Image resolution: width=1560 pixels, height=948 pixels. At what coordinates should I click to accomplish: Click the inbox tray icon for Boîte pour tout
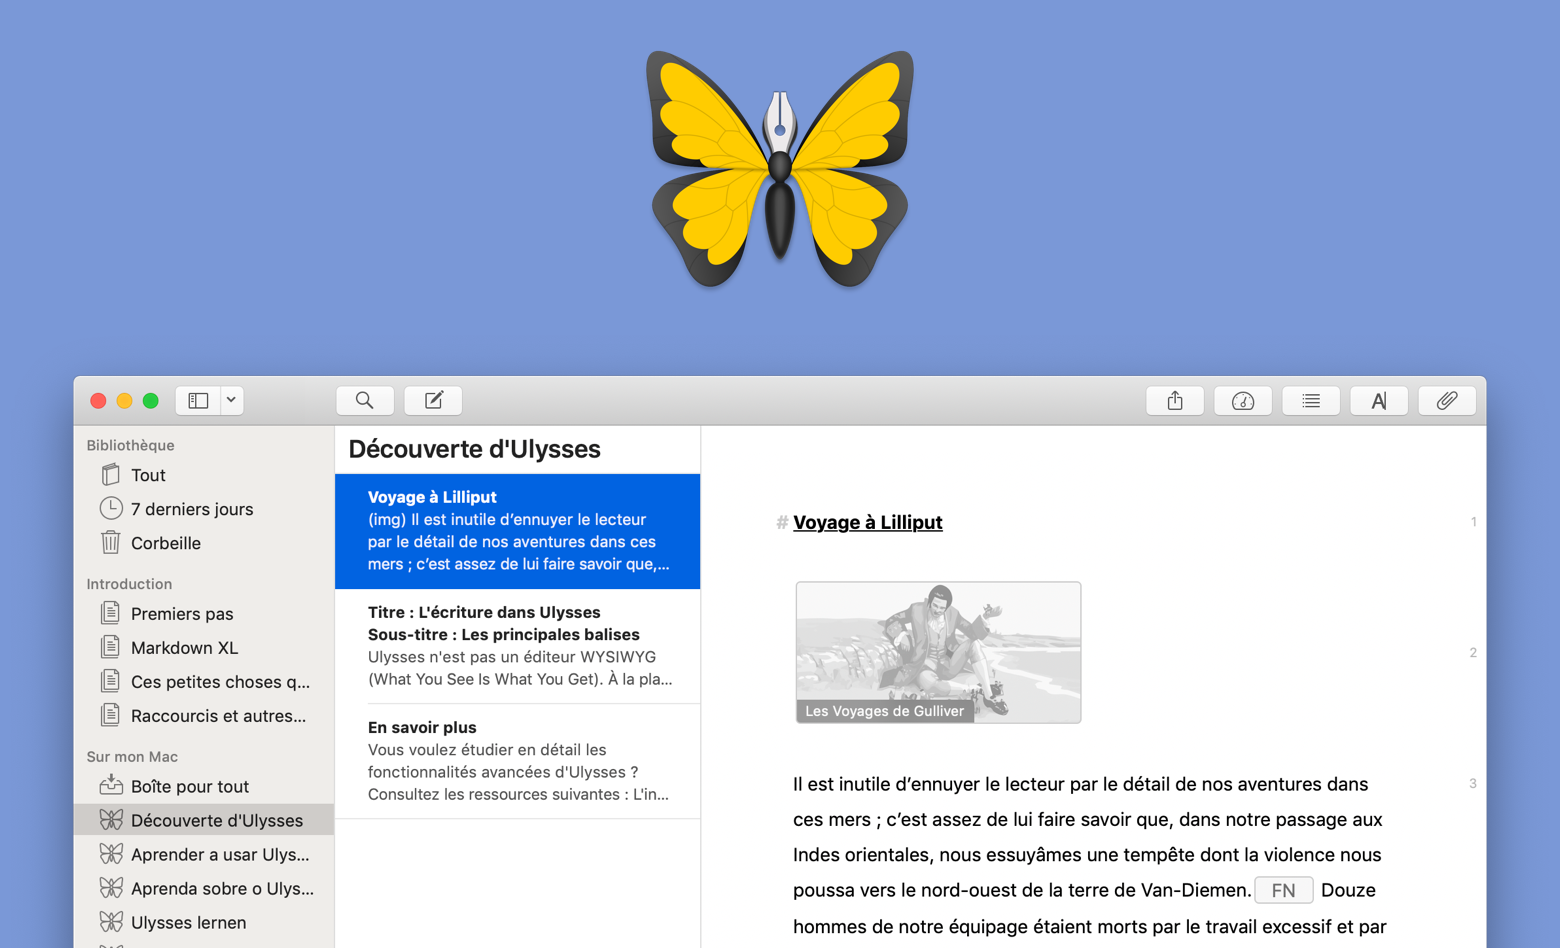(111, 785)
